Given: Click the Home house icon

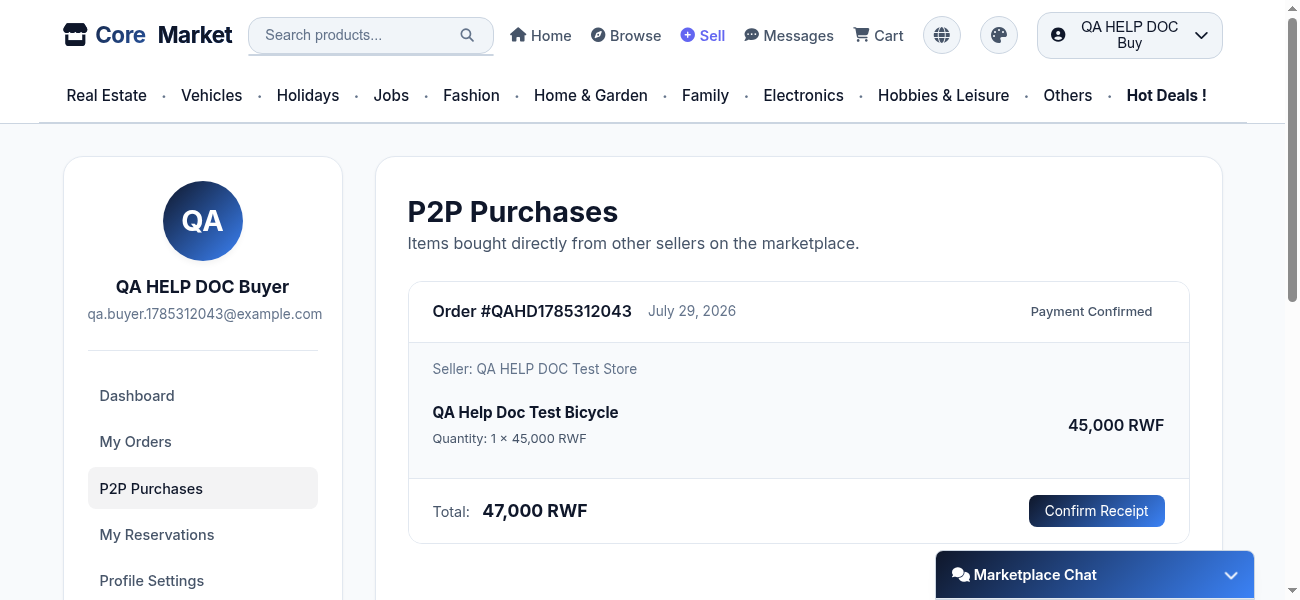Looking at the screenshot, I should [x=518, y=35].
